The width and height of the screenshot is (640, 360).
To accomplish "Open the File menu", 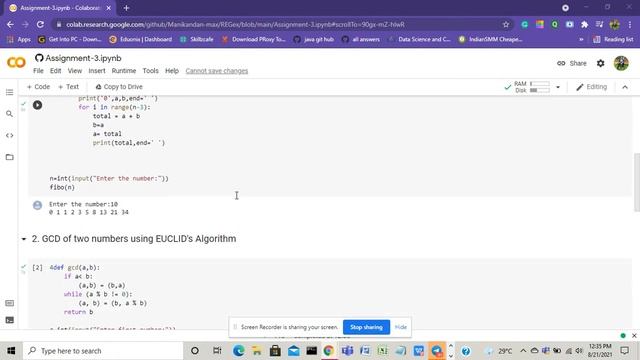I will click(x=38, y=71).
